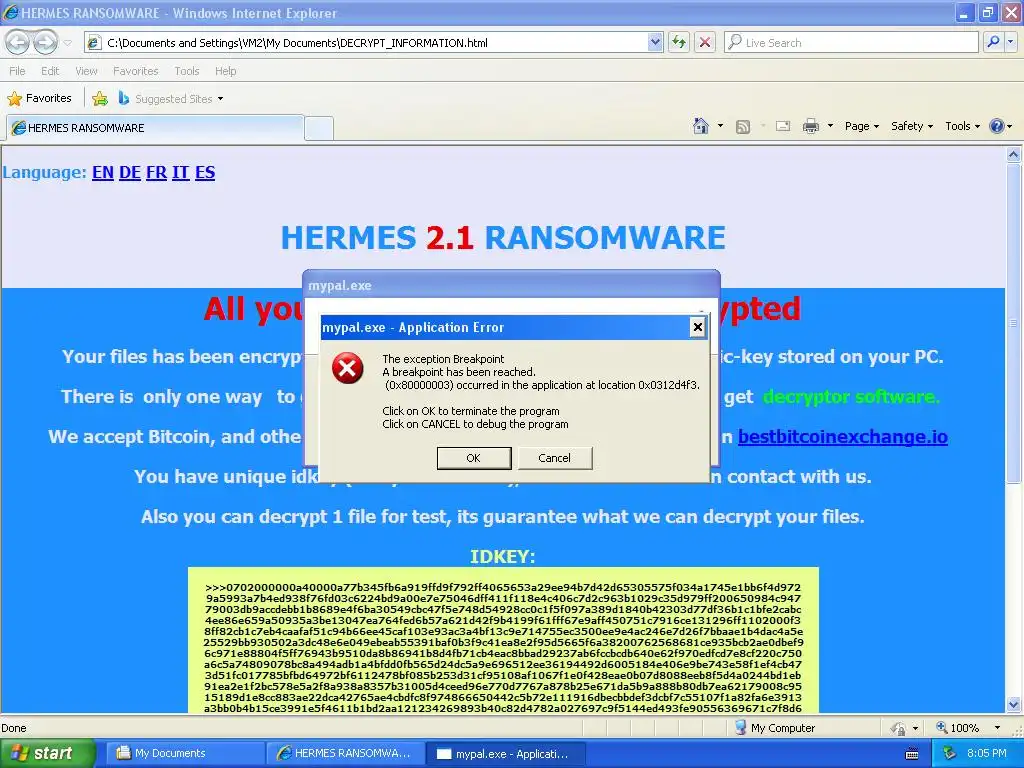Click the My Computer security zone
Screen dimensions: 1024x768
click(775, 728)
